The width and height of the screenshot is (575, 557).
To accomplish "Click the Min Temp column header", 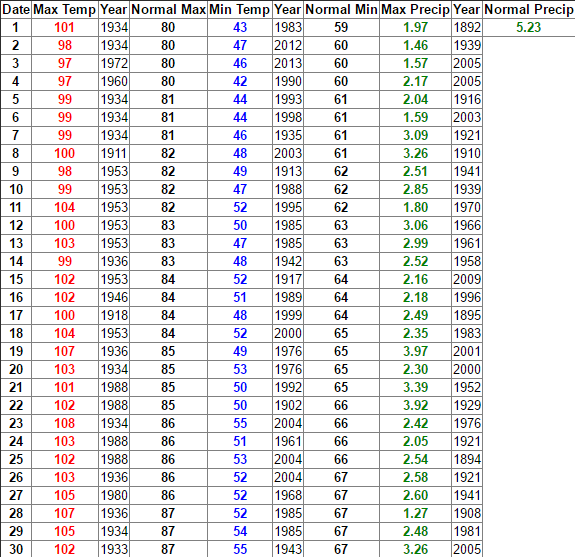I will click(x=240, y=10).
